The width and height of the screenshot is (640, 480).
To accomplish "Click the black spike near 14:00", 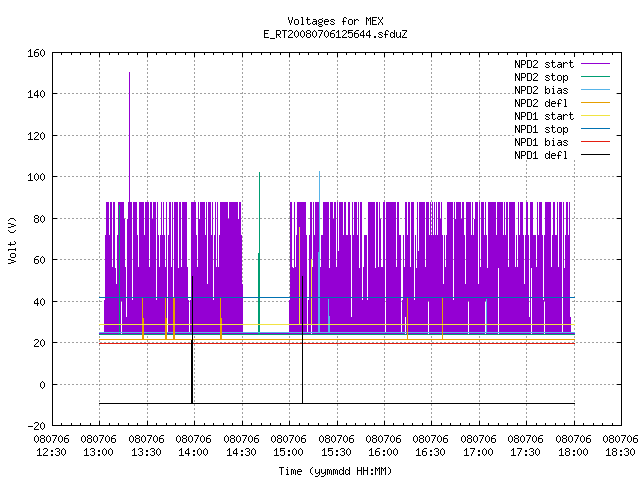I will click(x=192, y=339).
